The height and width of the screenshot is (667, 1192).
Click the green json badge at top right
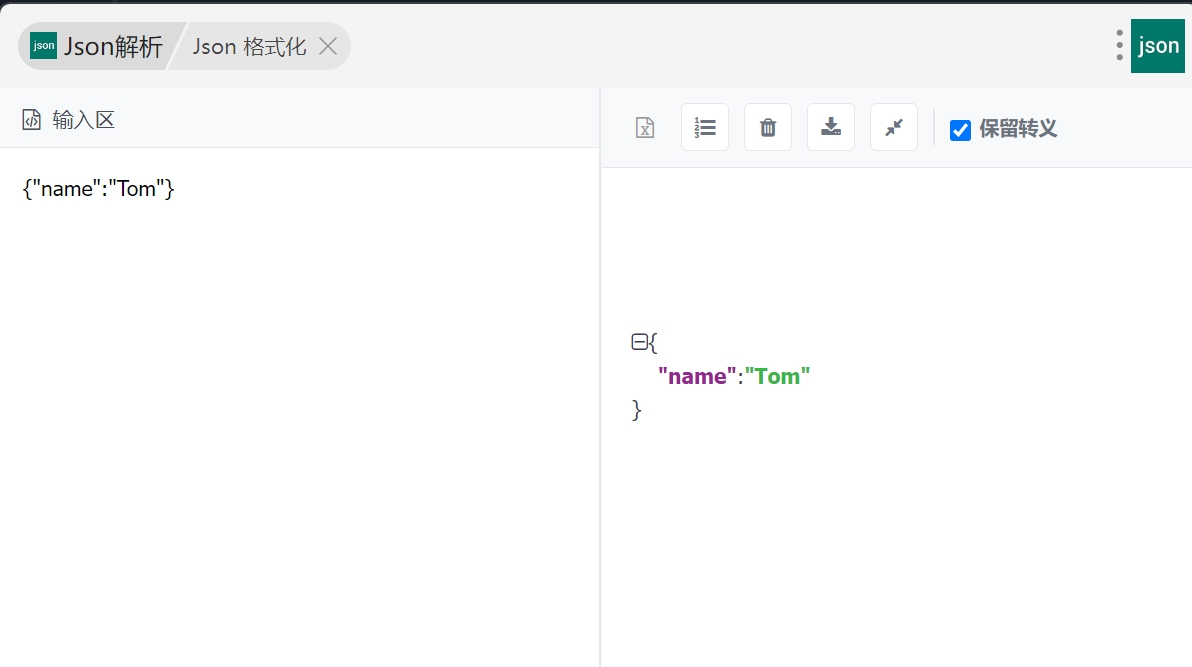click(x=1158, y=46)
